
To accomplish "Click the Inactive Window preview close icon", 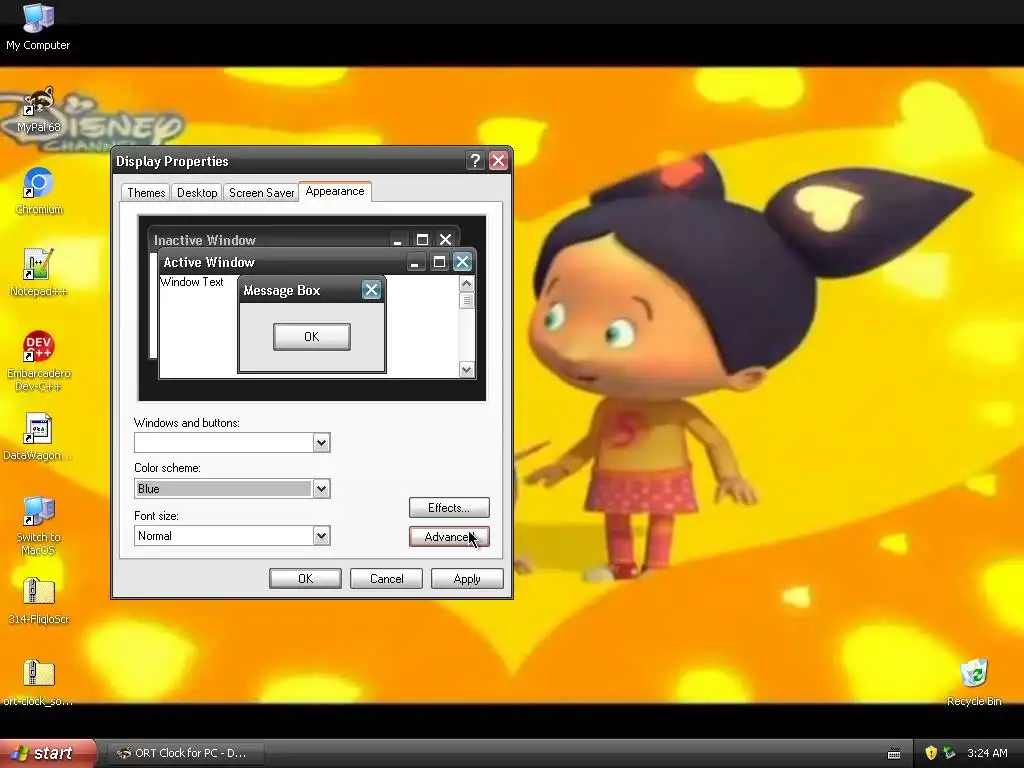I will tap(445, 240).
